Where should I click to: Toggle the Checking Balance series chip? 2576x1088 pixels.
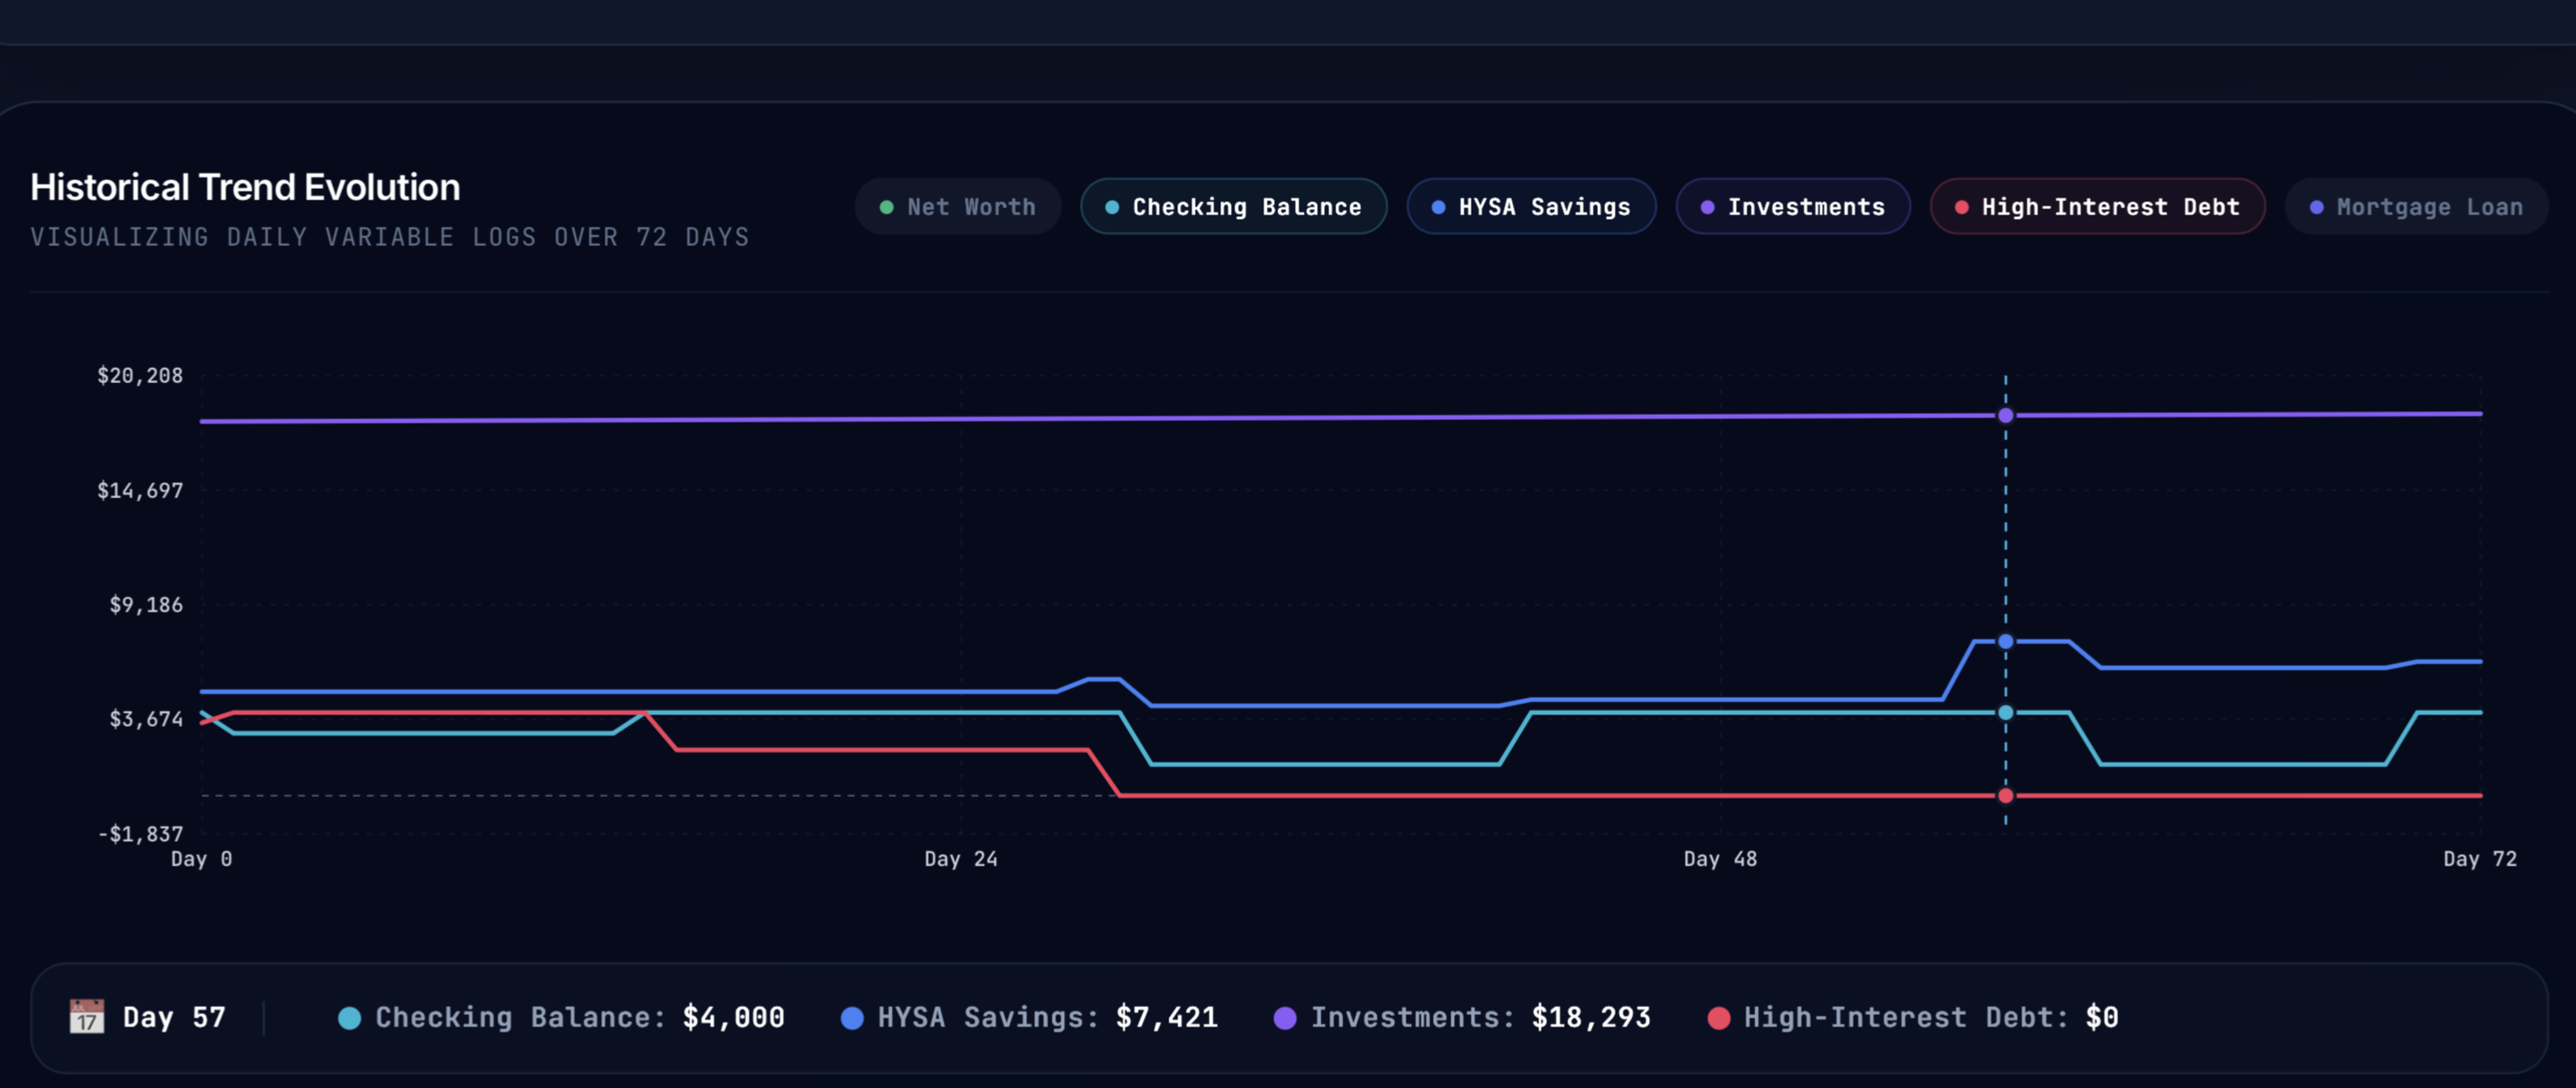click(x=1233, y=207)
